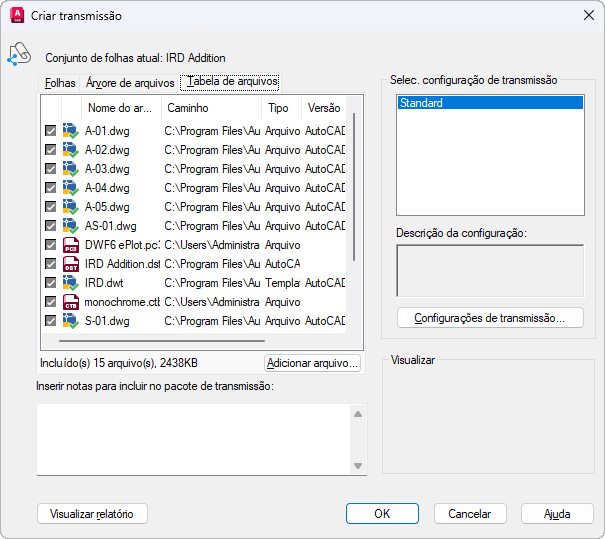This screenshot has height=539, width=605.
Task: Click the A-03.dwg drawing file icon
Action: click(x=70, y=169)
